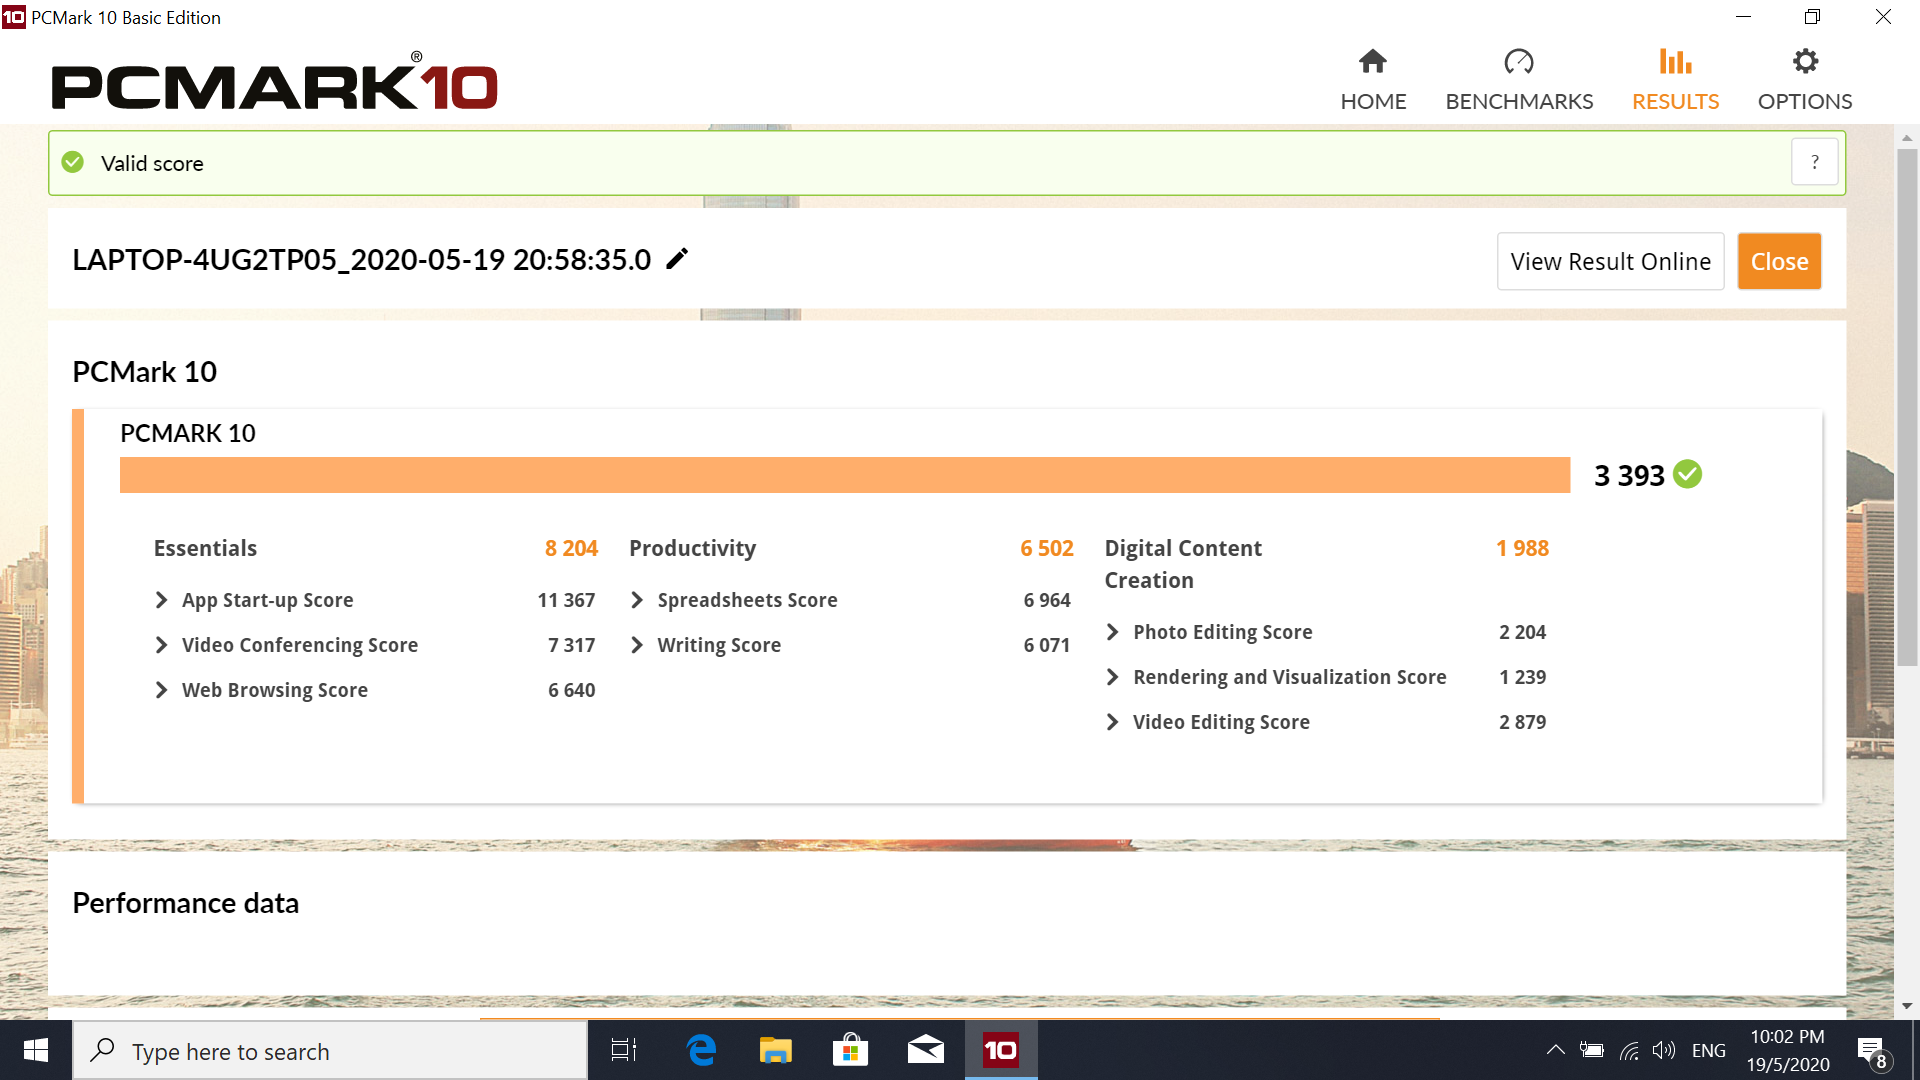The image size is (1920, 1080).
Task: Click the Benchmarks gauge icon
Action: coord(1519,62)
